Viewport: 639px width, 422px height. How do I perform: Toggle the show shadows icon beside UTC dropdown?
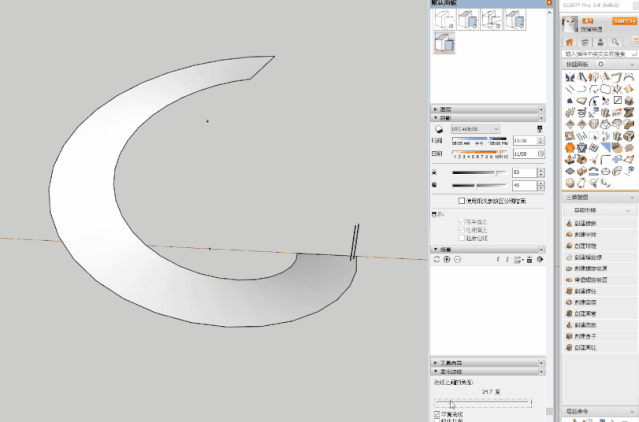439,129
